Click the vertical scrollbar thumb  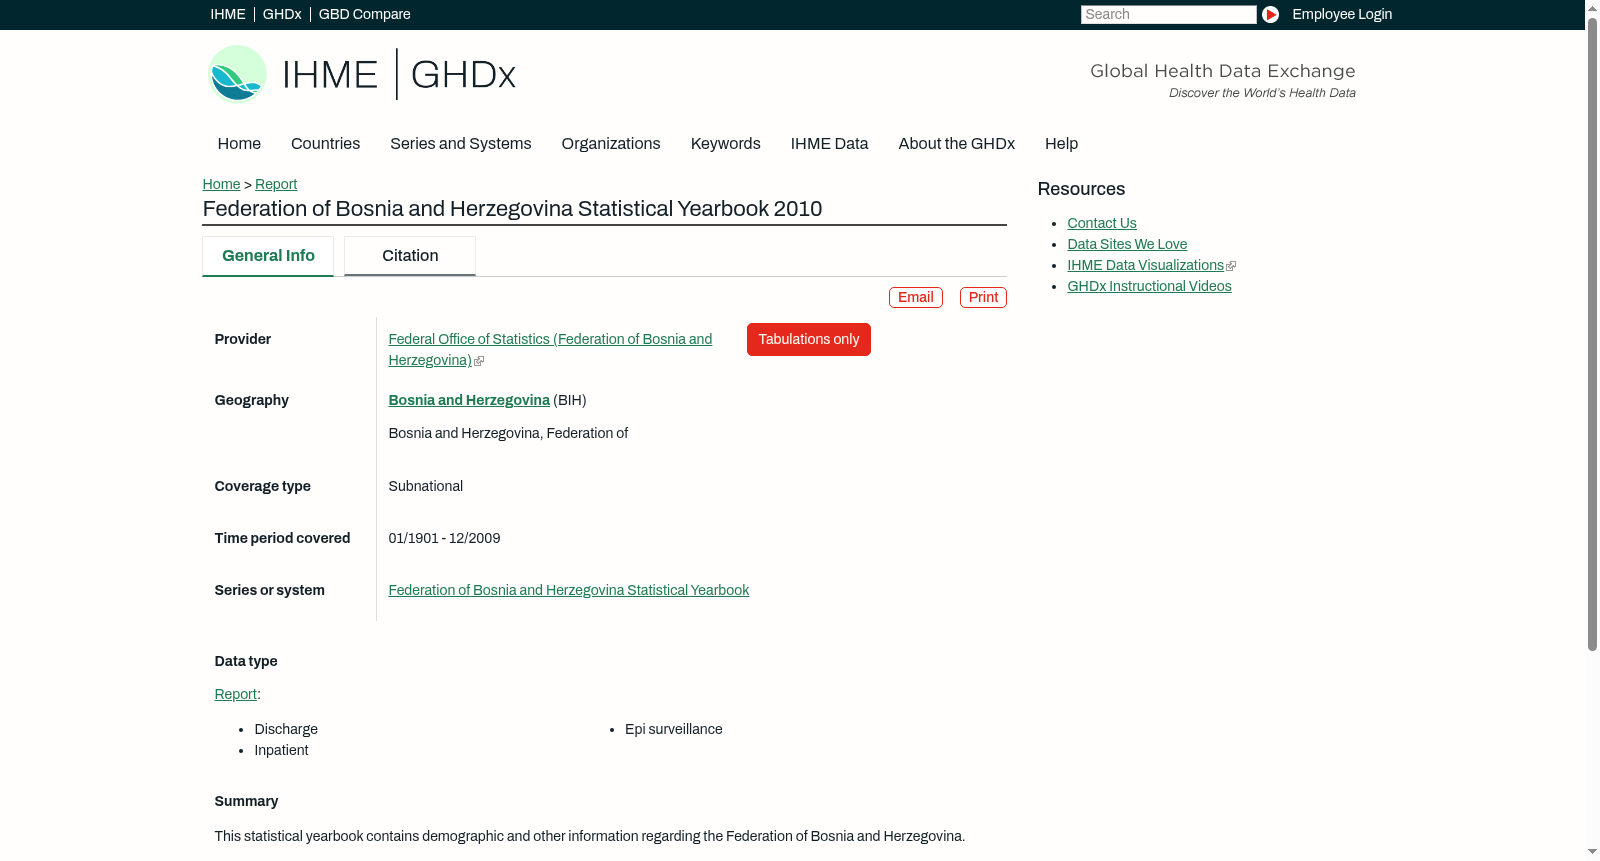(1592, 334)
